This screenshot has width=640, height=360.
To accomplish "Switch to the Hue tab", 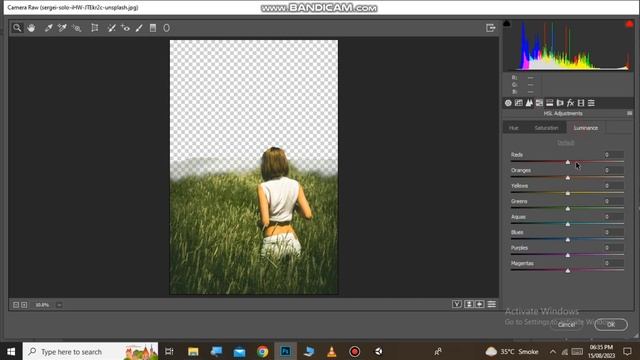I will coord(513,128).
